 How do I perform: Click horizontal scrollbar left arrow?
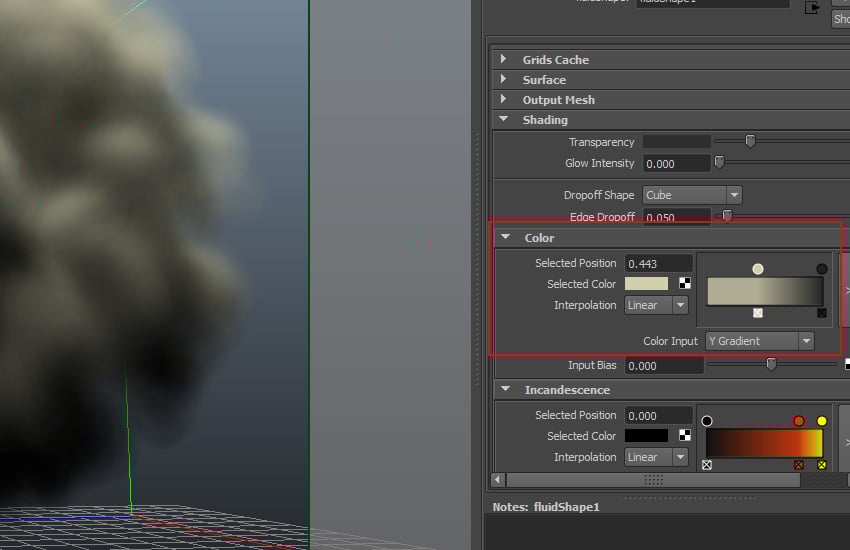coord(498,480)
